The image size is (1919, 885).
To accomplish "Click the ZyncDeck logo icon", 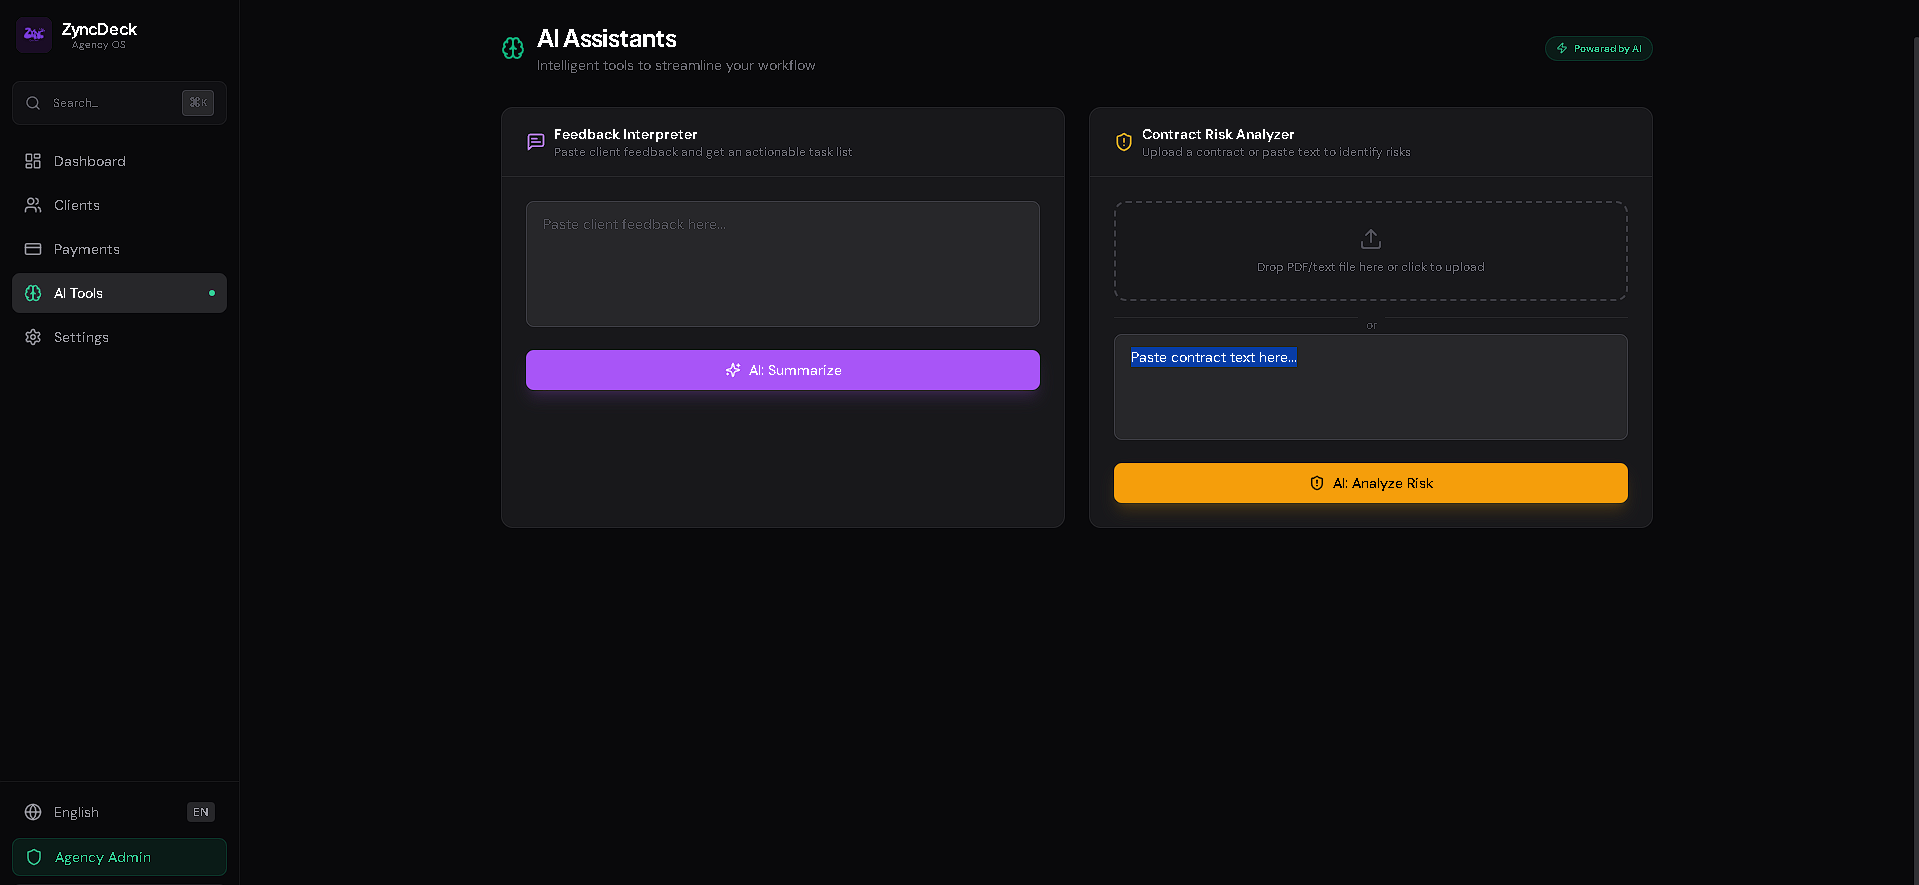I will tap(34, 35).
